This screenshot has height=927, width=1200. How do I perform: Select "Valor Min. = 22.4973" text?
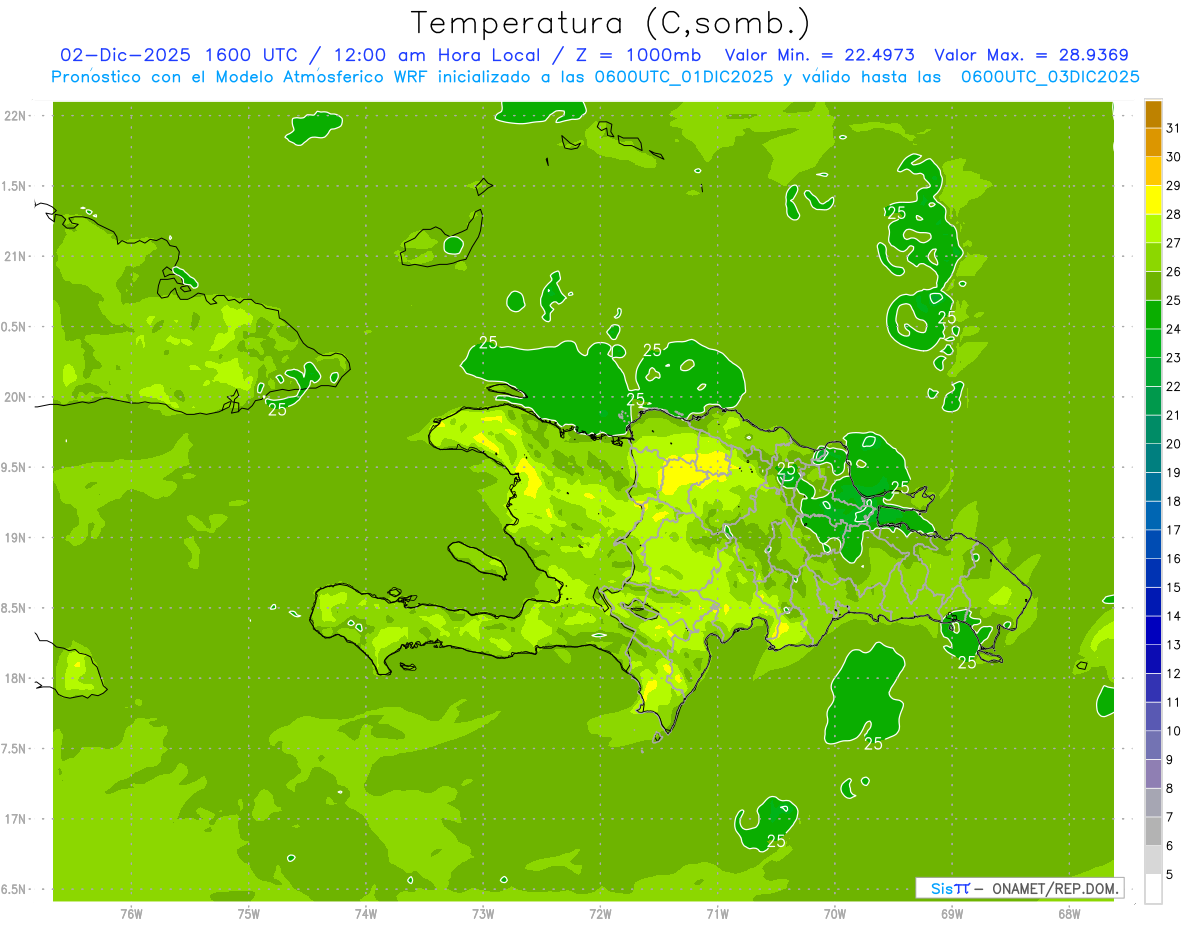point(819,55)
